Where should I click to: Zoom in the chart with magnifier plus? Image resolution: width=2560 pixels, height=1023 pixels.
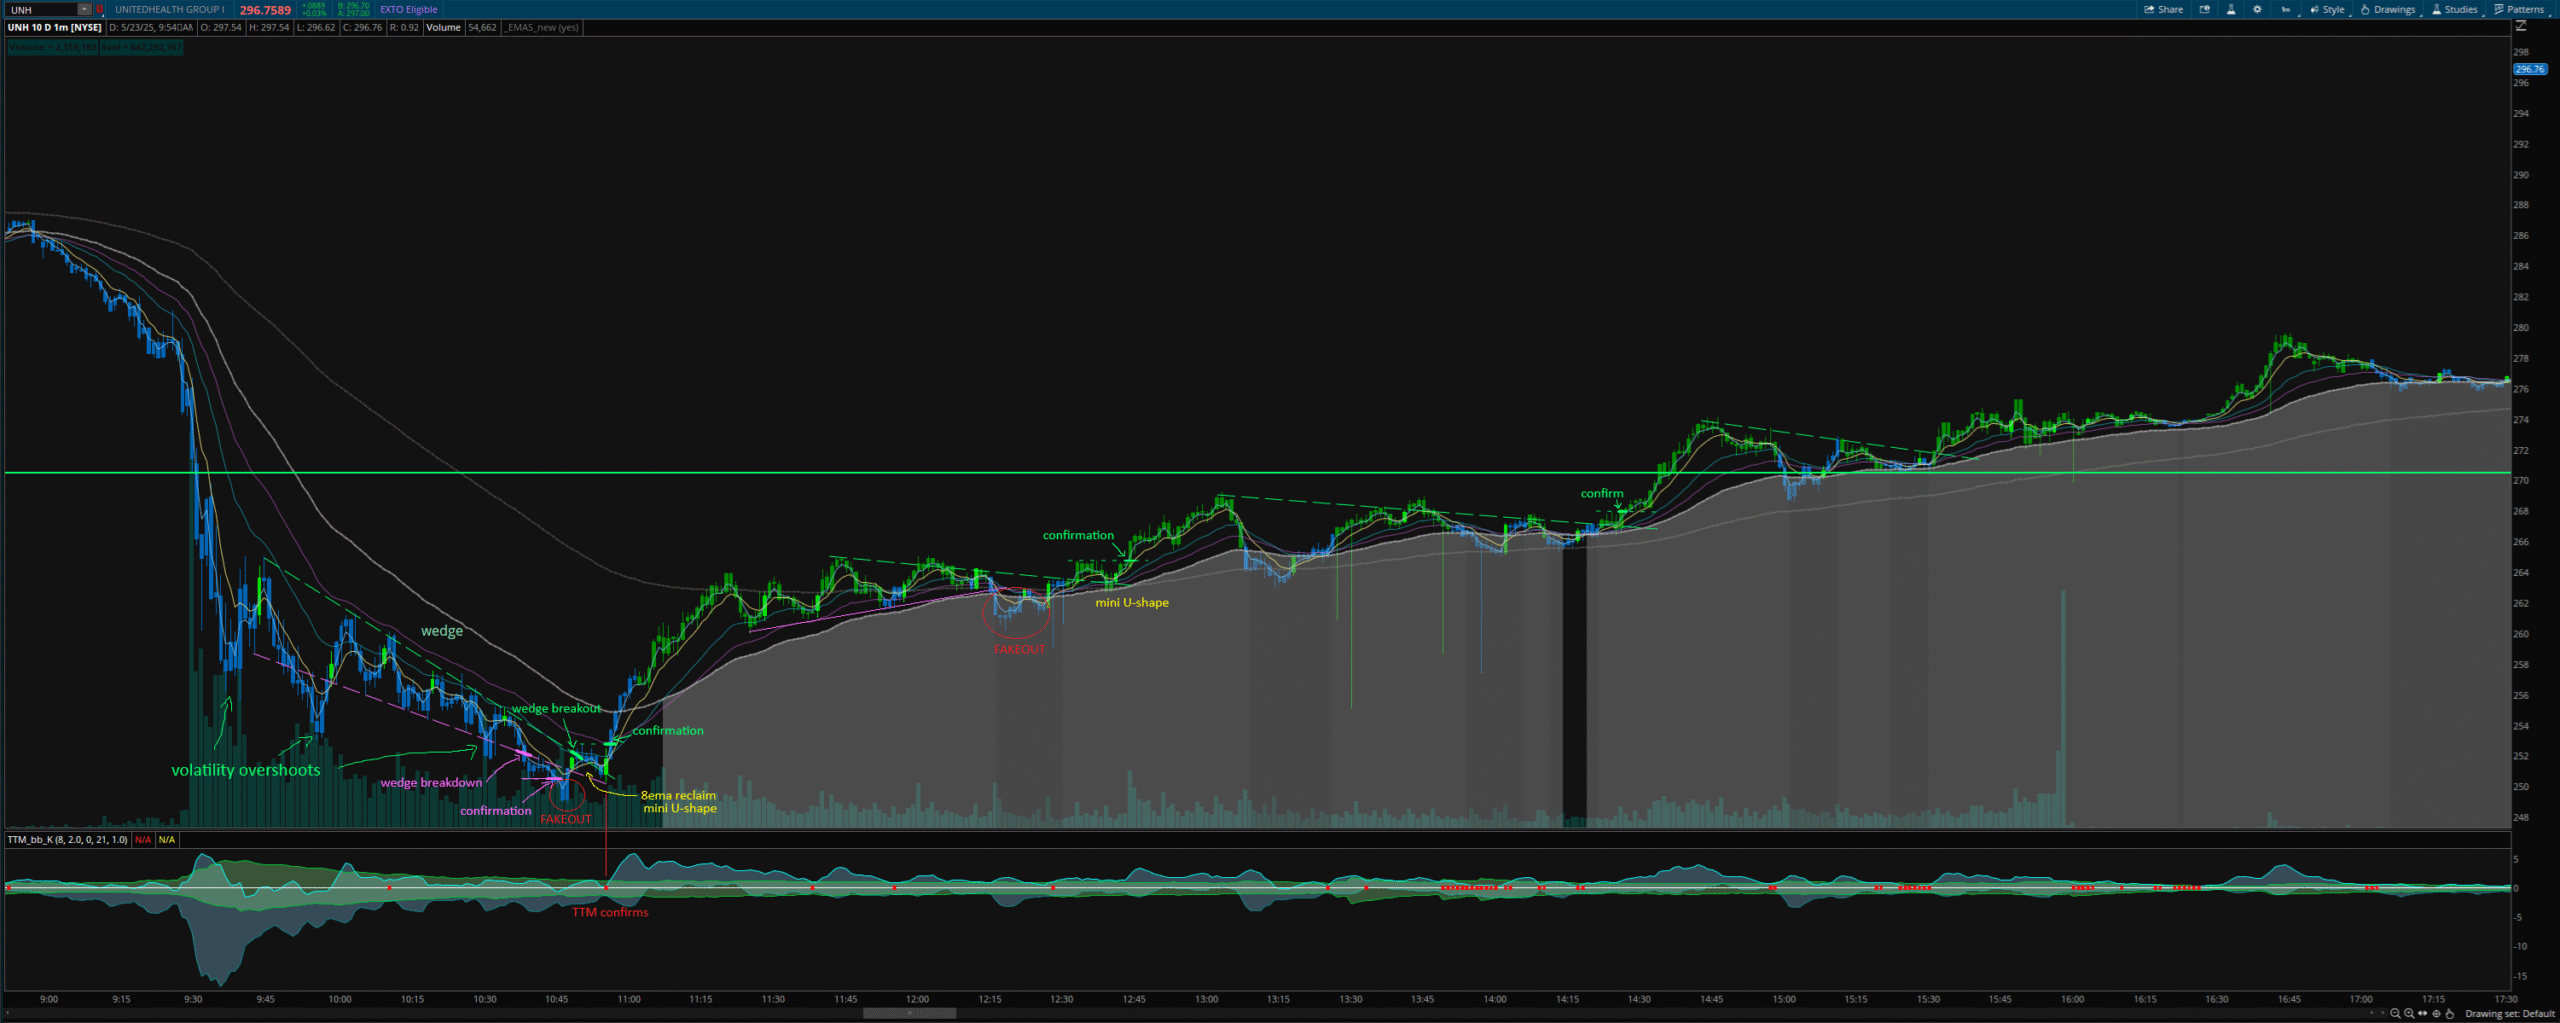click(2409, 1013)
